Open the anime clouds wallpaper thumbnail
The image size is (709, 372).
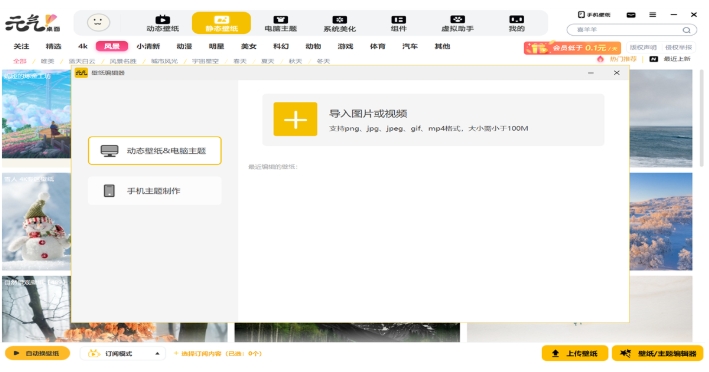tap(37, 113)
